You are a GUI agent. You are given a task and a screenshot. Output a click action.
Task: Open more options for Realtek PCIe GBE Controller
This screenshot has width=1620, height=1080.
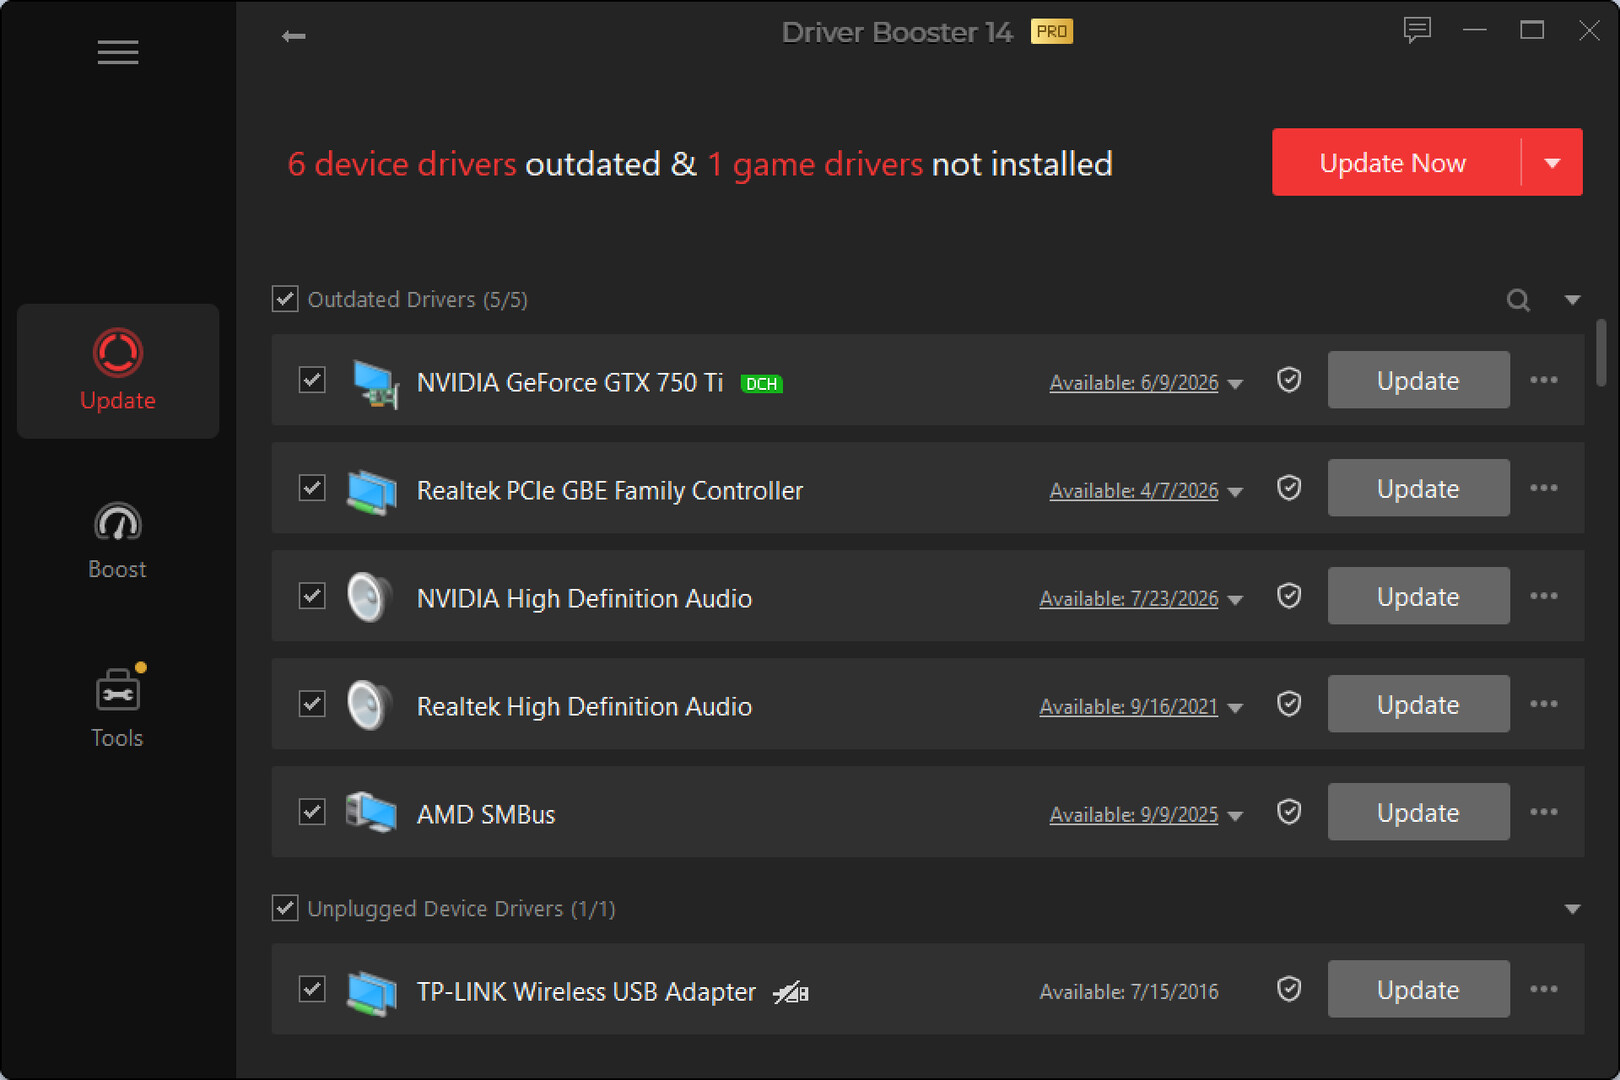(1544, 488)
